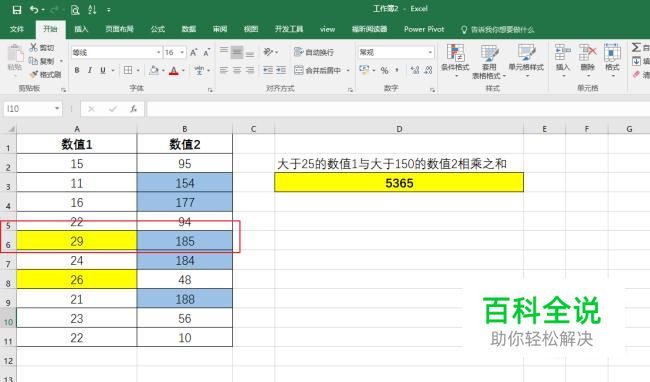Expand the Merge & Center dropdown arrow
The height and width of the screenshot is (382, 650).
(x=348, y=70)
